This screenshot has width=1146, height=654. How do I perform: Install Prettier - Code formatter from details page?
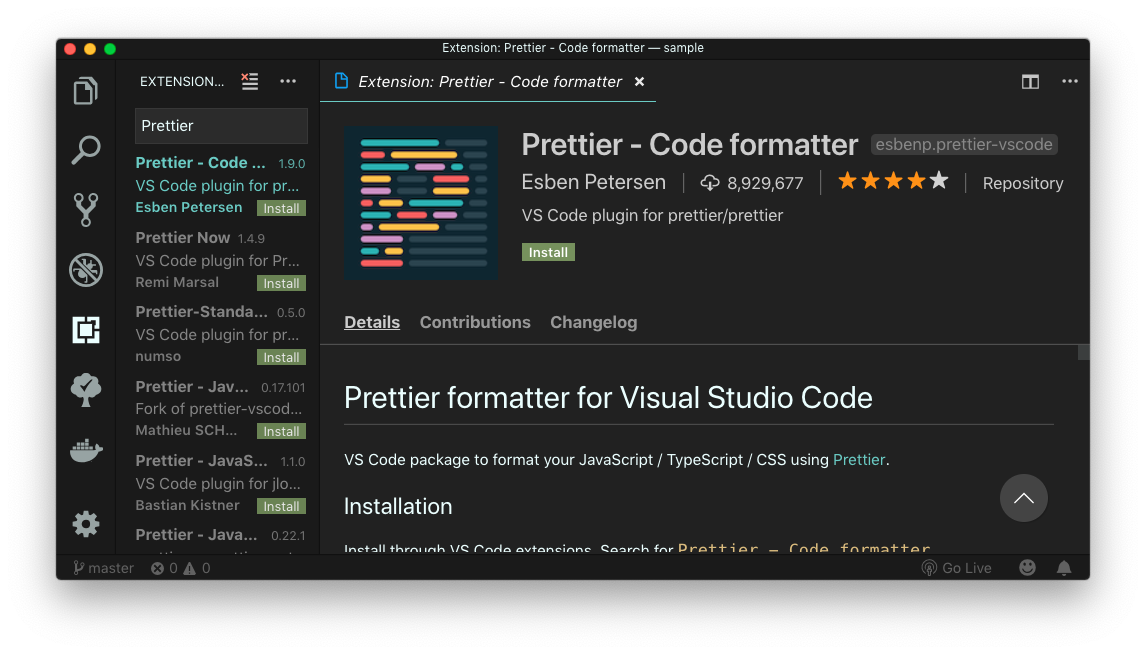pyautogui.click(x=548, y=252)
